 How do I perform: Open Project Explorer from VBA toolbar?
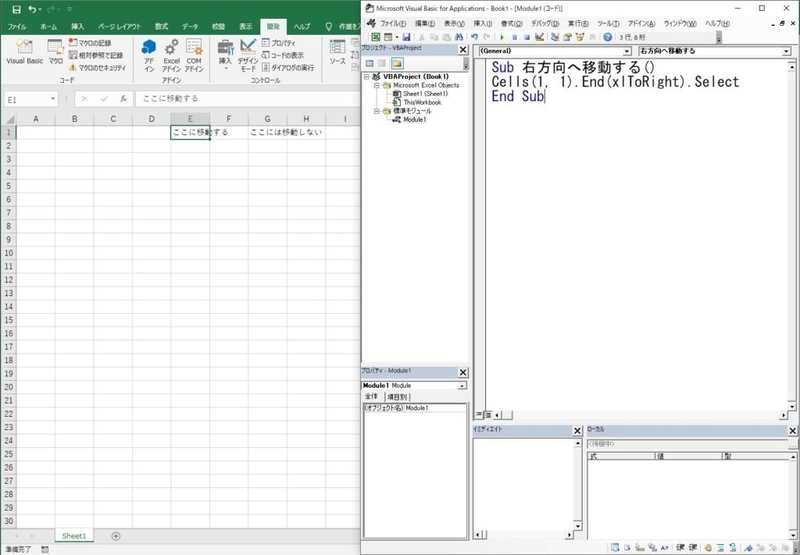click(555, 37)
